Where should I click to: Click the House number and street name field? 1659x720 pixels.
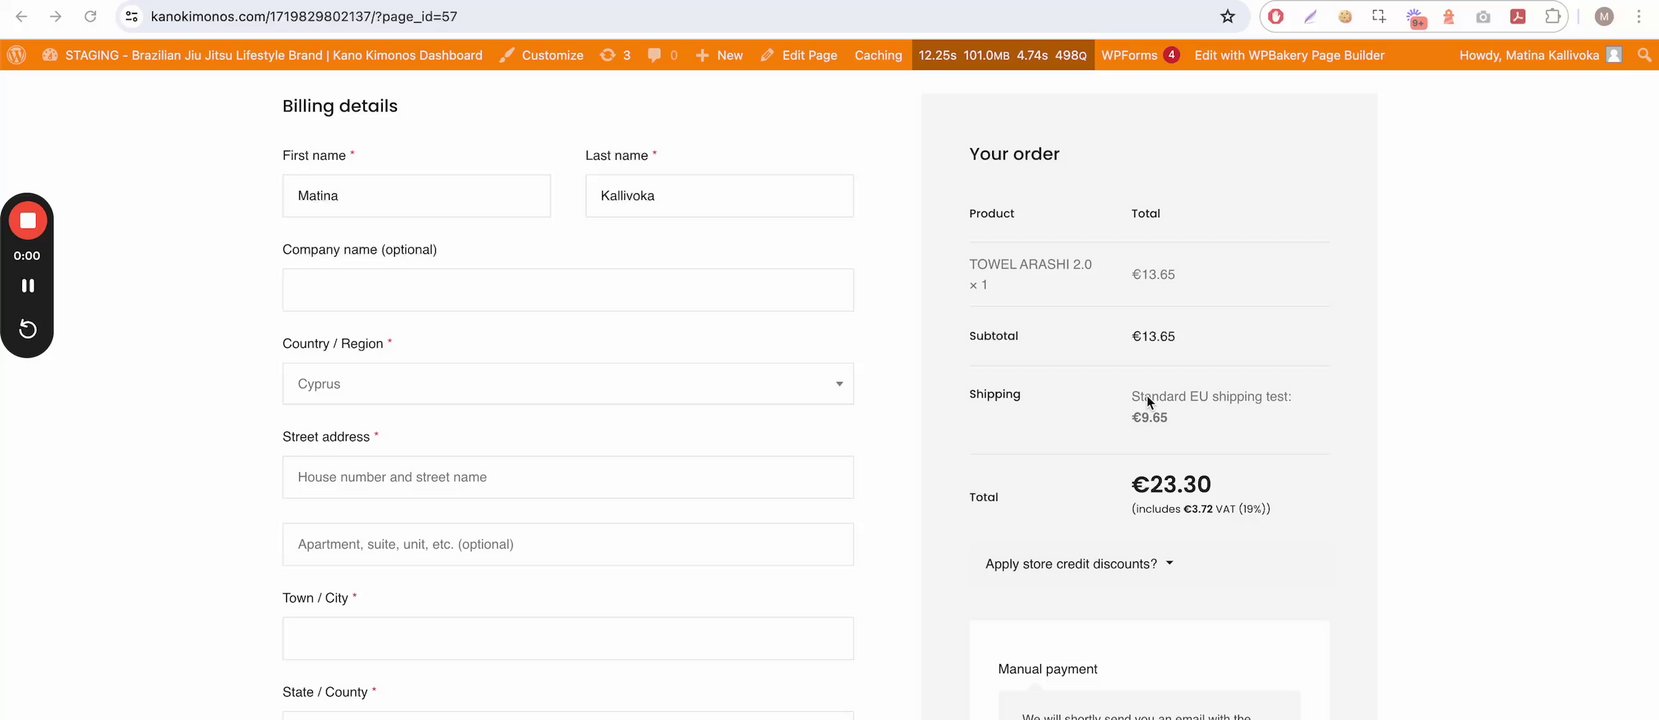568,477
